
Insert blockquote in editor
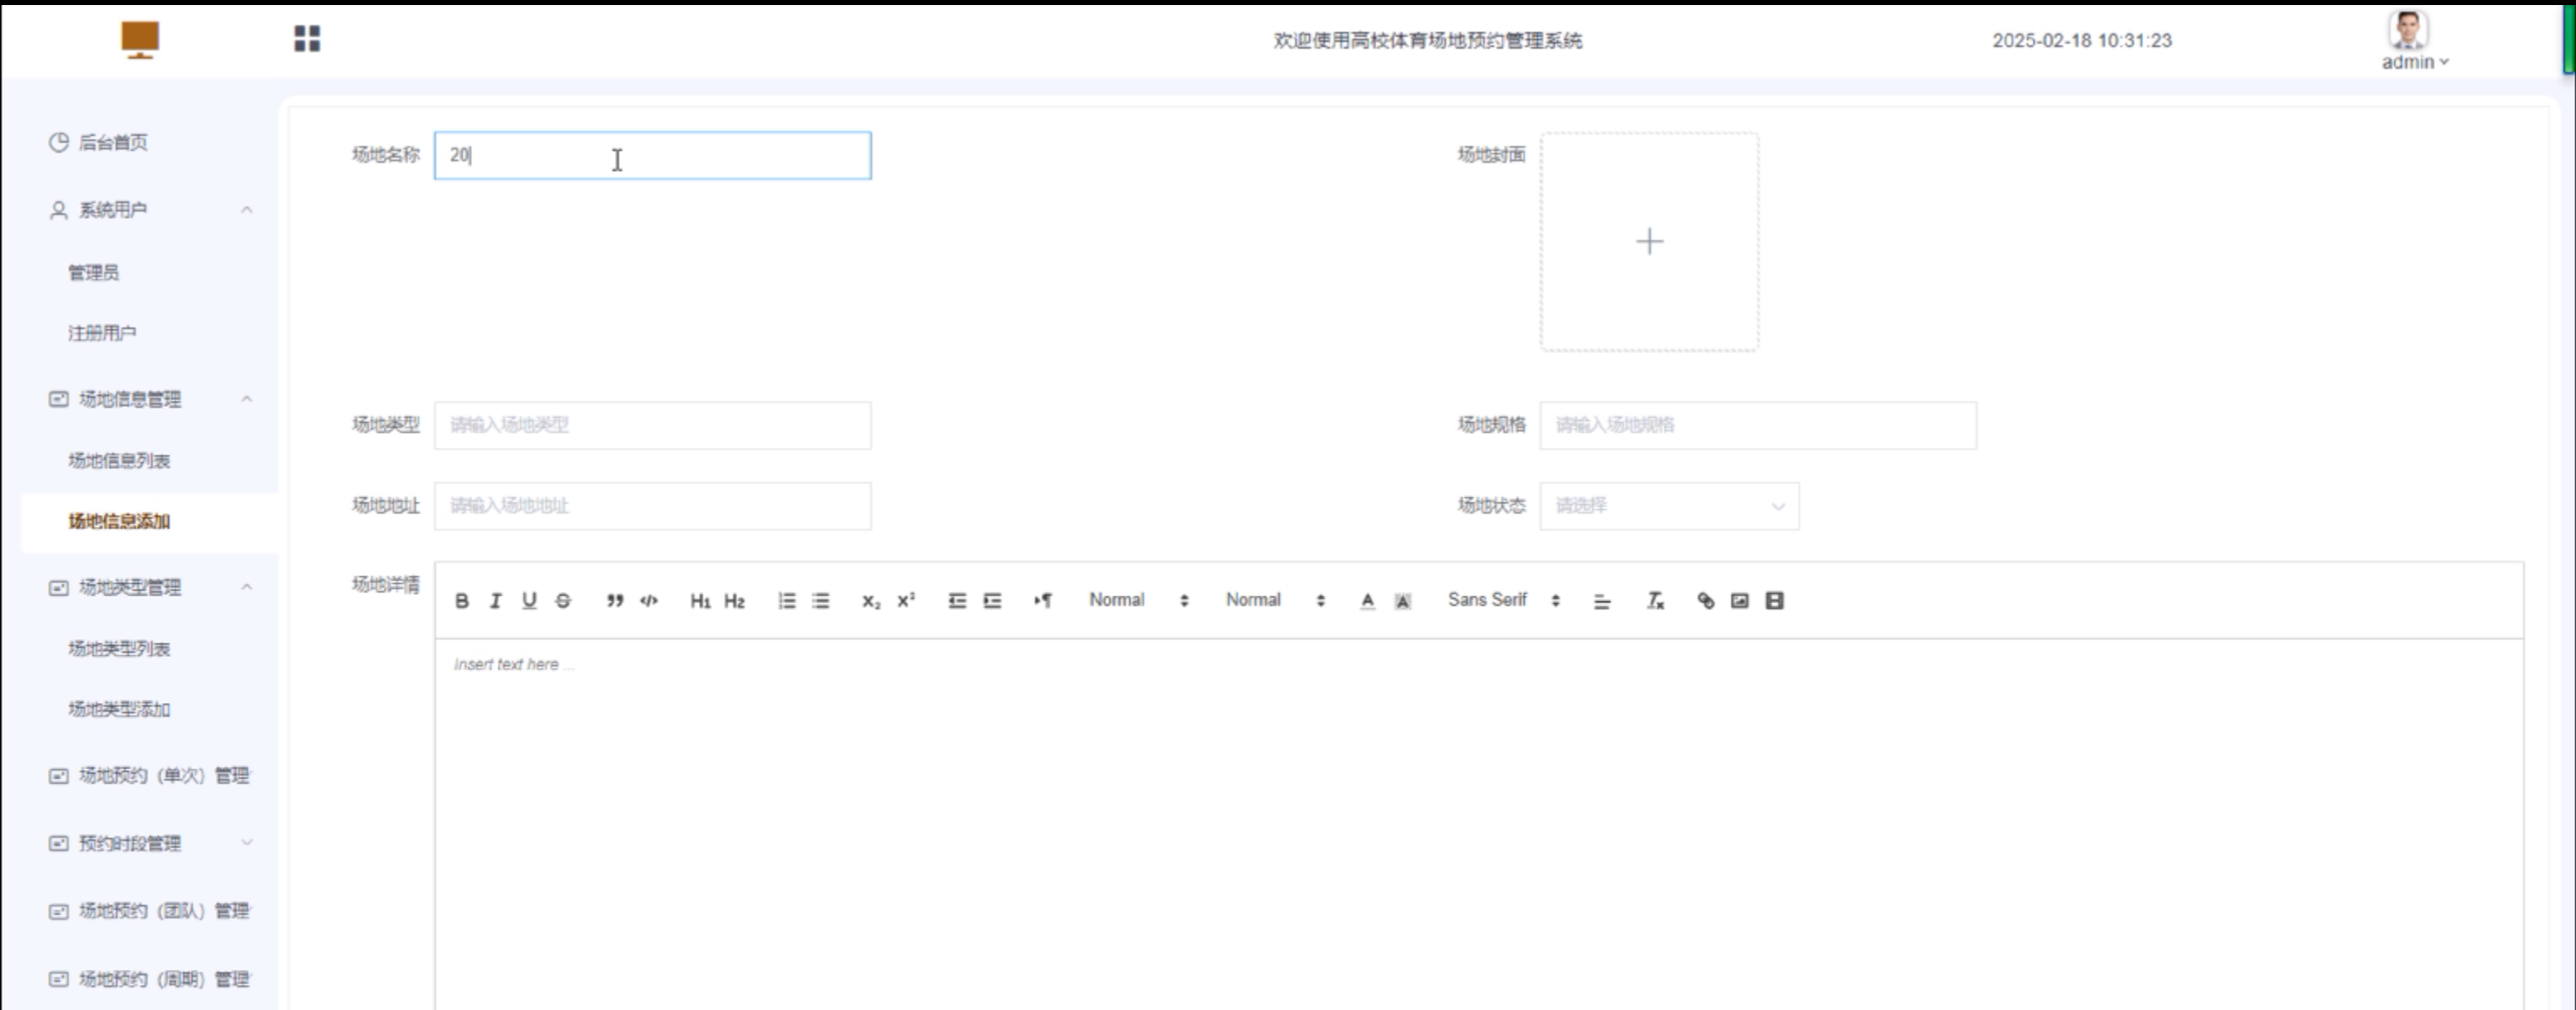coord(615,601)
